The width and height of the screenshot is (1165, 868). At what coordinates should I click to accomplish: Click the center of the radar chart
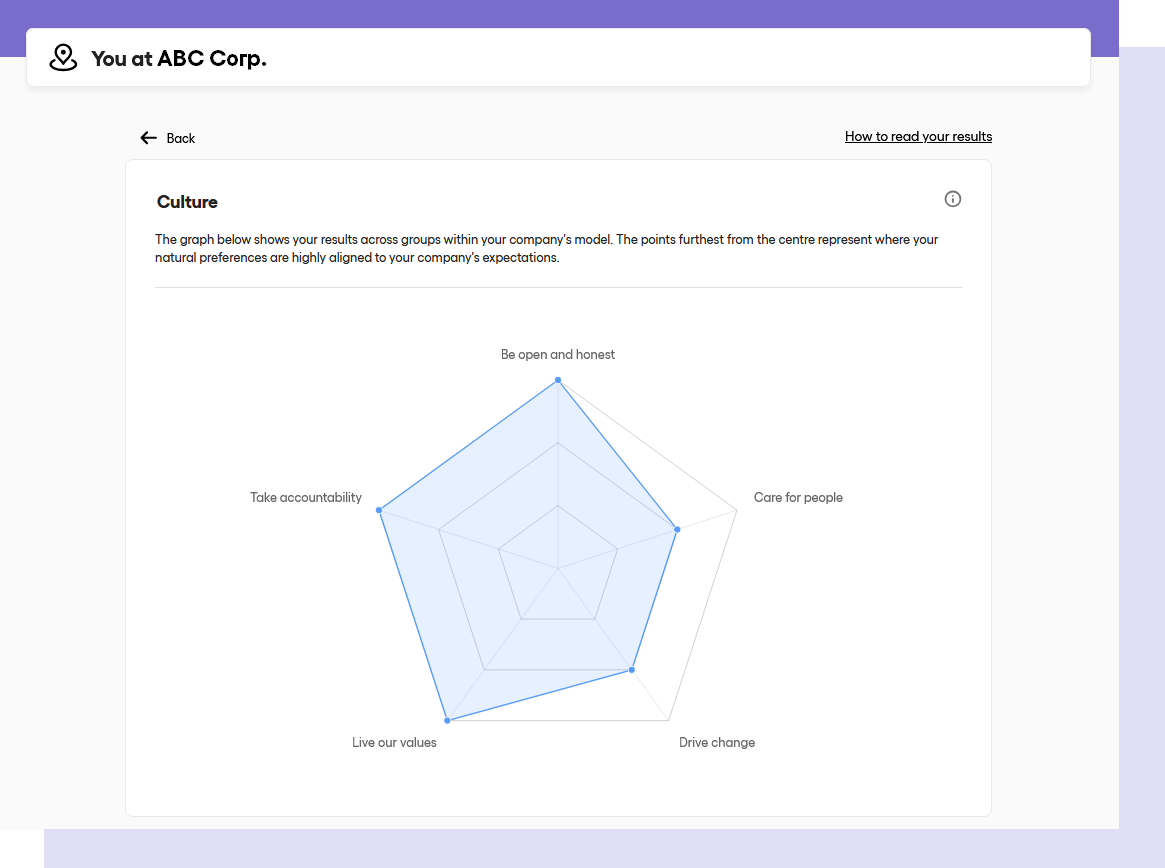point(558,568)
